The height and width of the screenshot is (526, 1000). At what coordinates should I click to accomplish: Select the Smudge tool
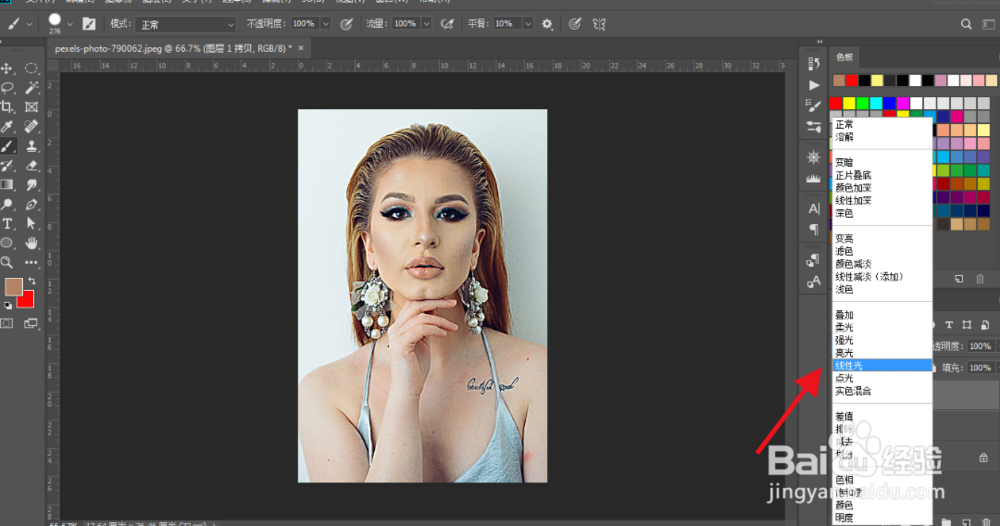point(31,185)
